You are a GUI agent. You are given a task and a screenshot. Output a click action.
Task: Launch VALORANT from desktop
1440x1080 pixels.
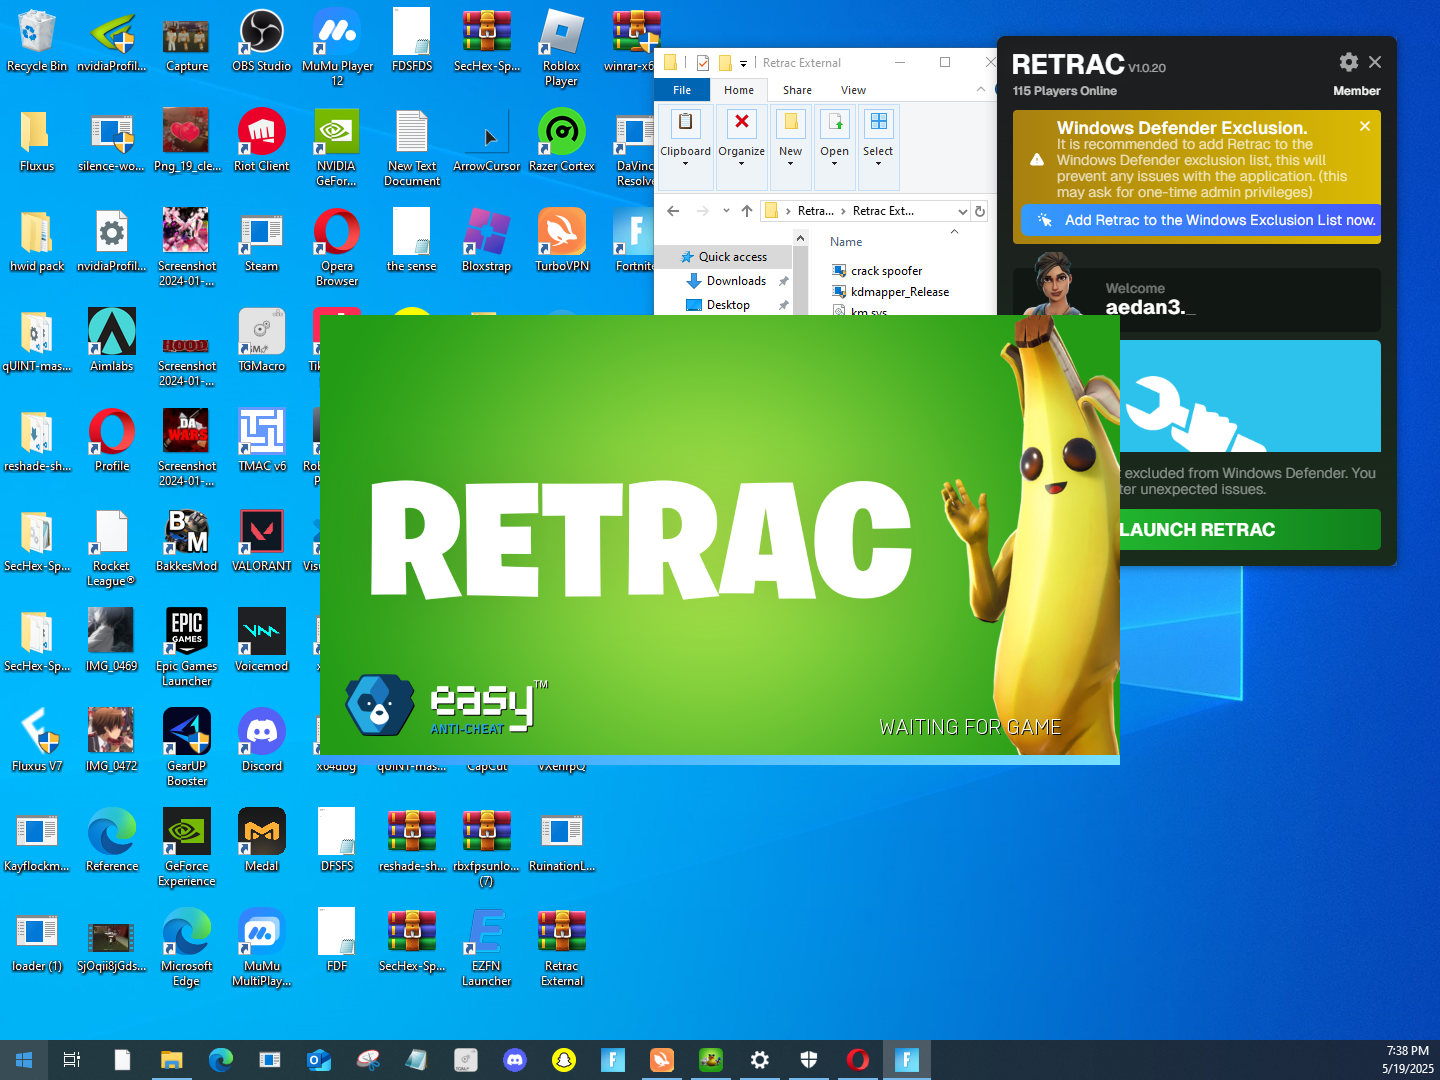(x=262, y=541)
